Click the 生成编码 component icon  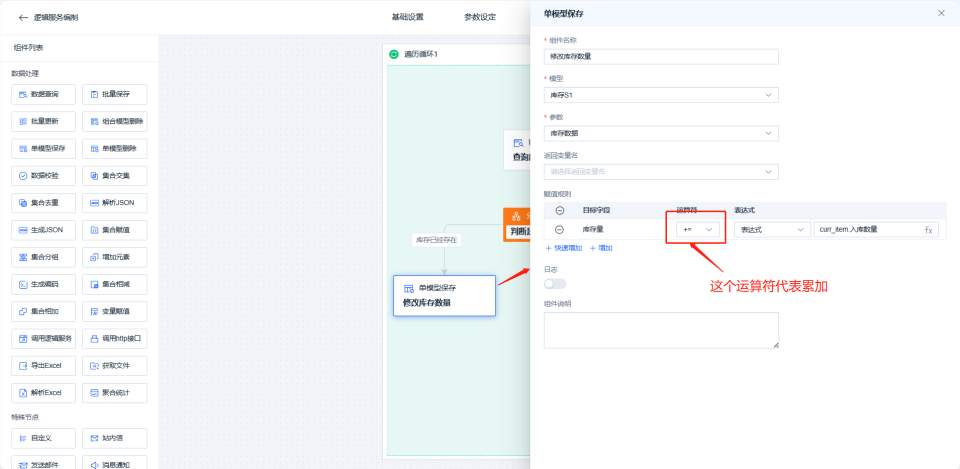(x=23, y=285)
